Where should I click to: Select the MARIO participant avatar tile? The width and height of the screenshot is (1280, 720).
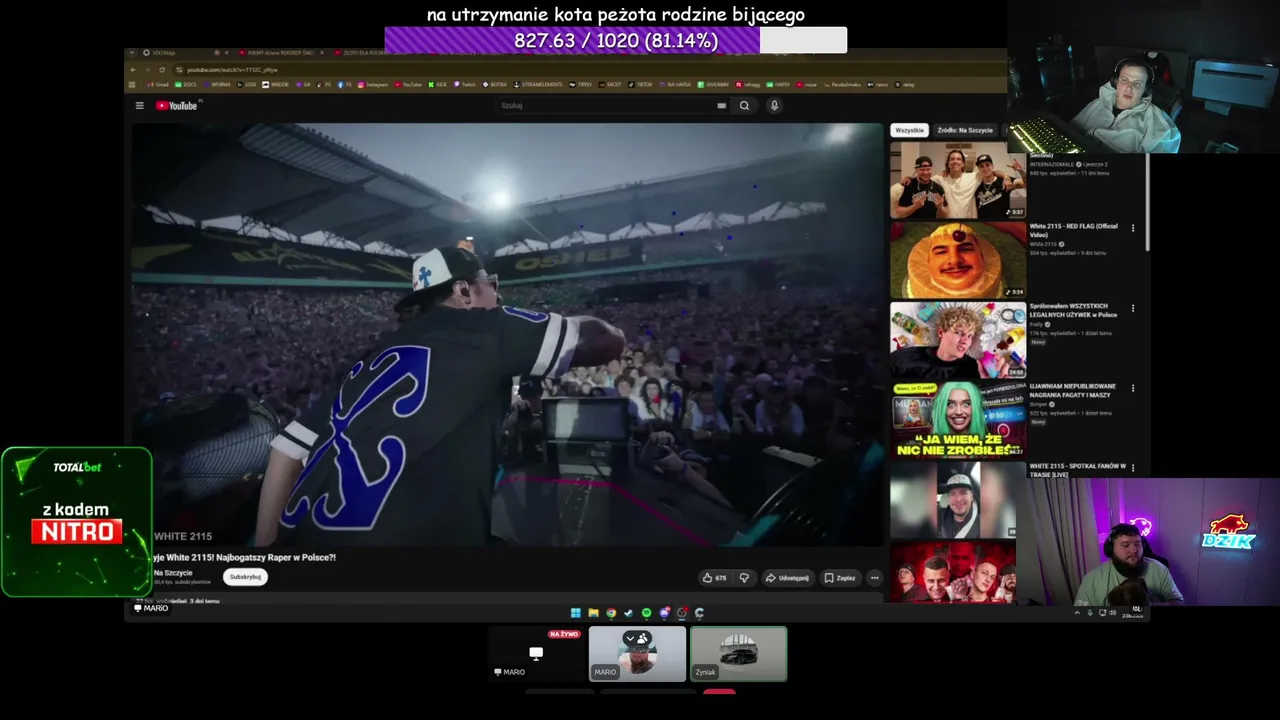coord(637,654)
